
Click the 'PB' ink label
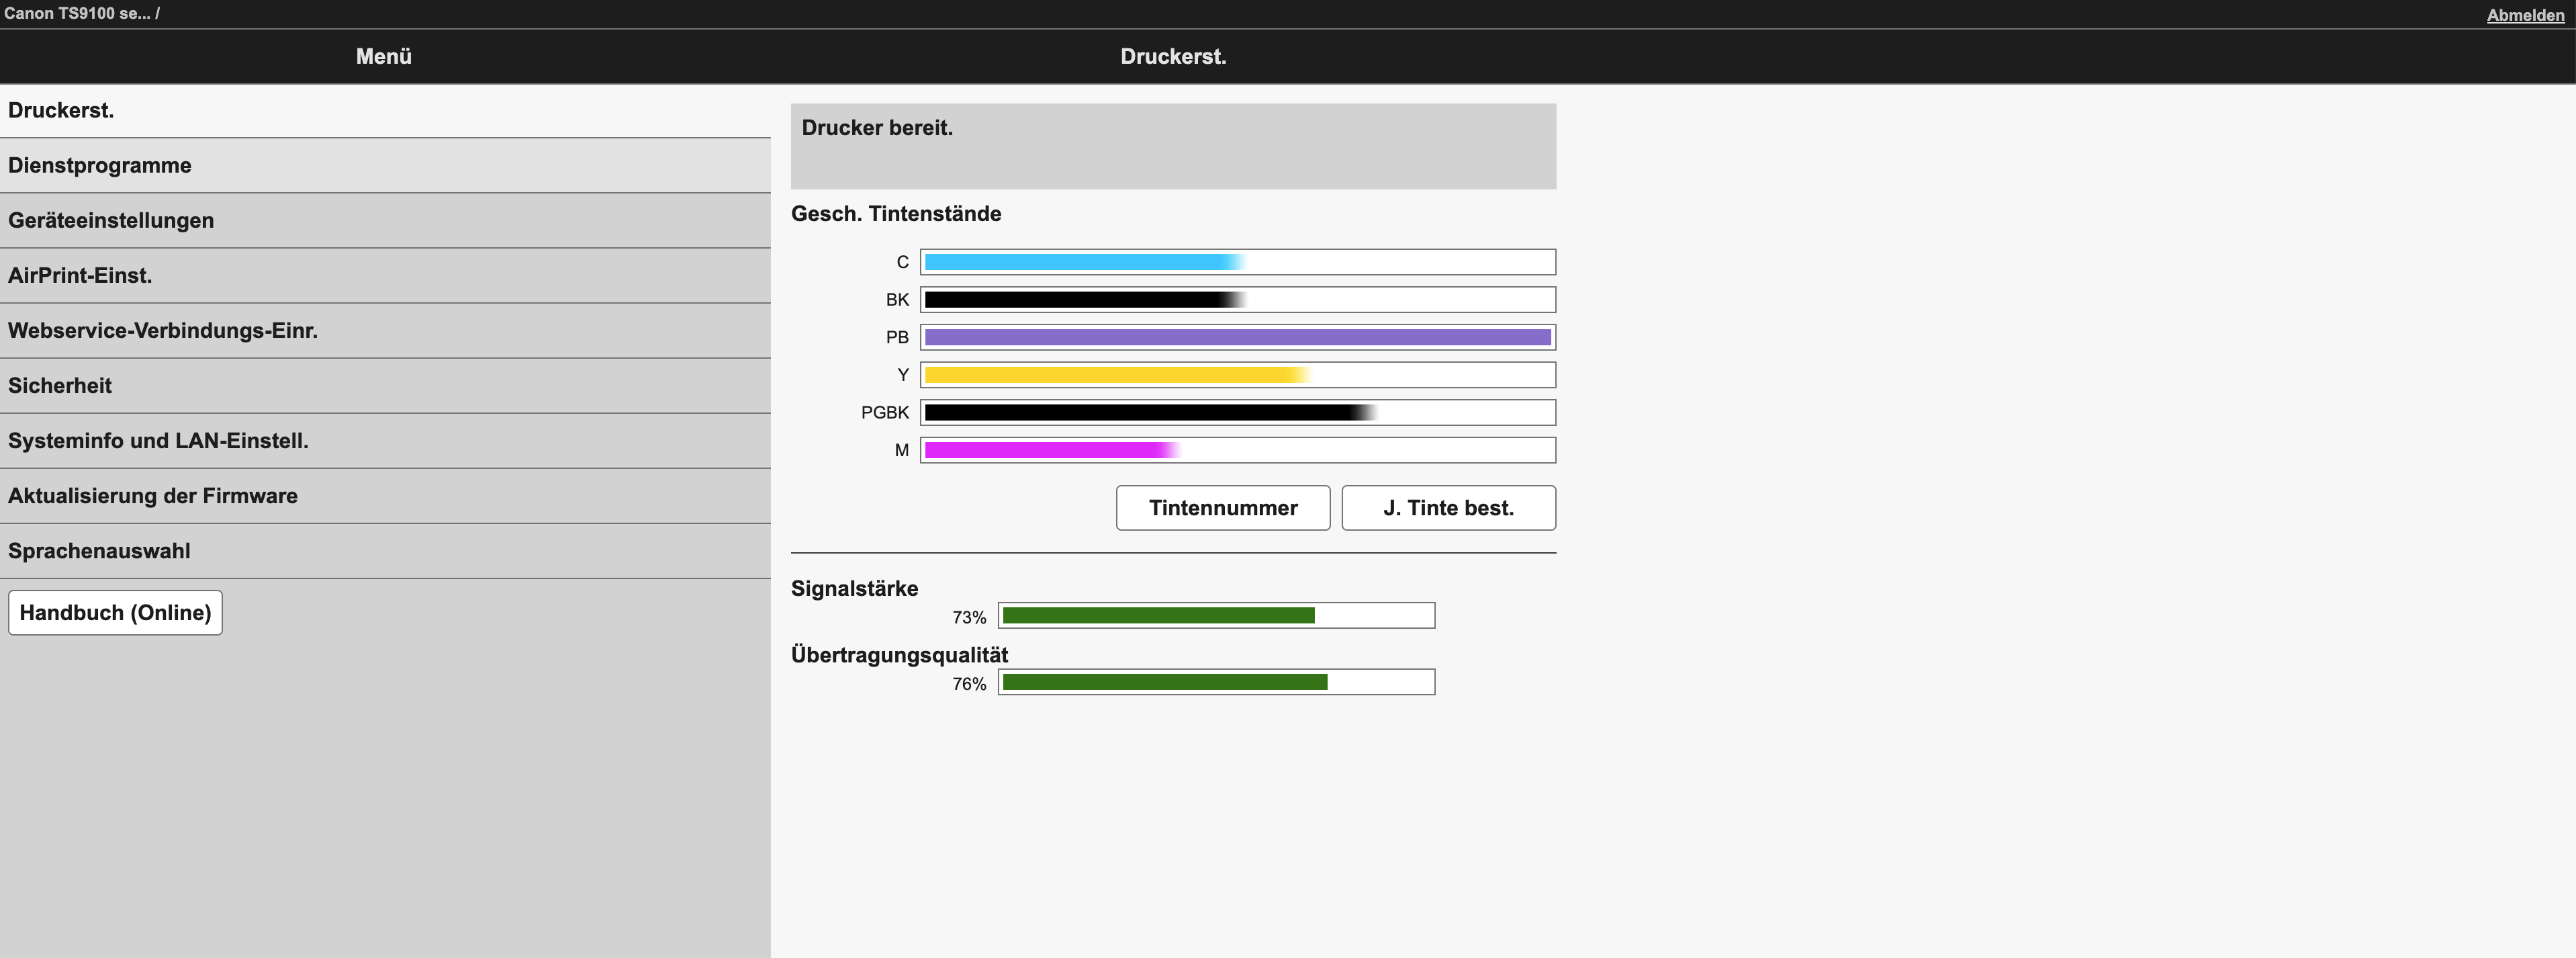[x=897, y=337]
